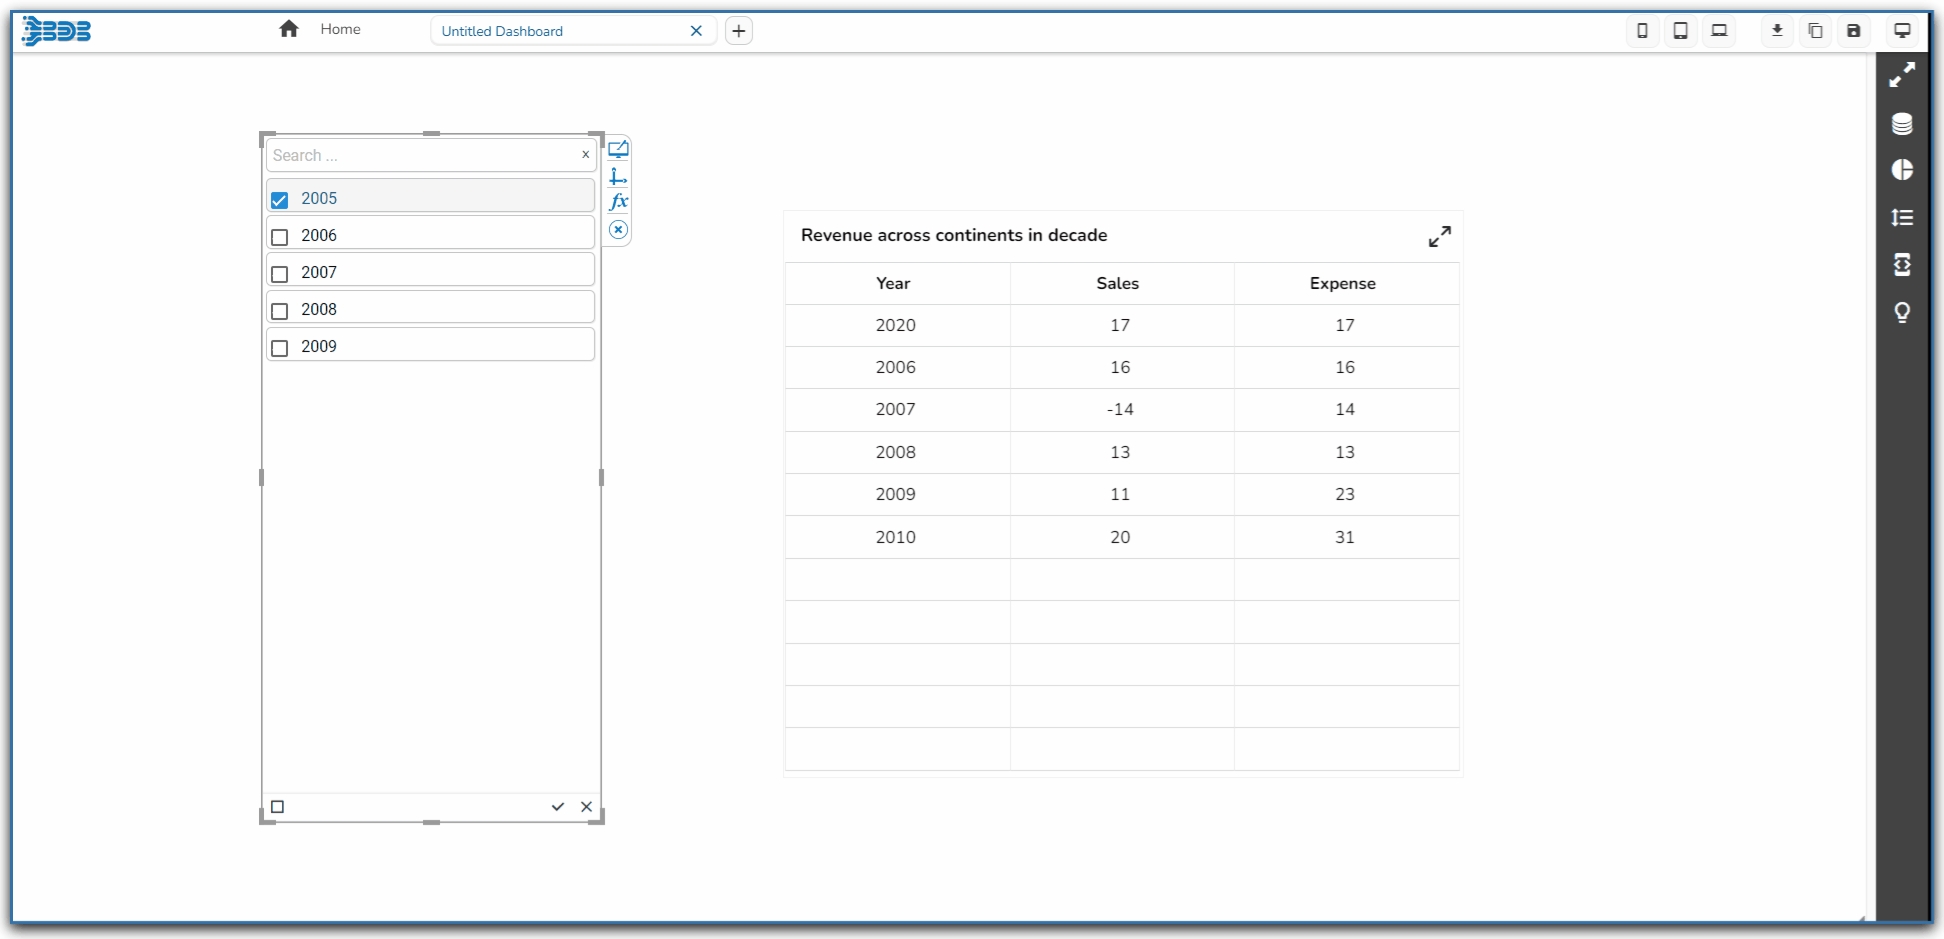
Task: Select the mobile view layout icon
Action: 1642,31
